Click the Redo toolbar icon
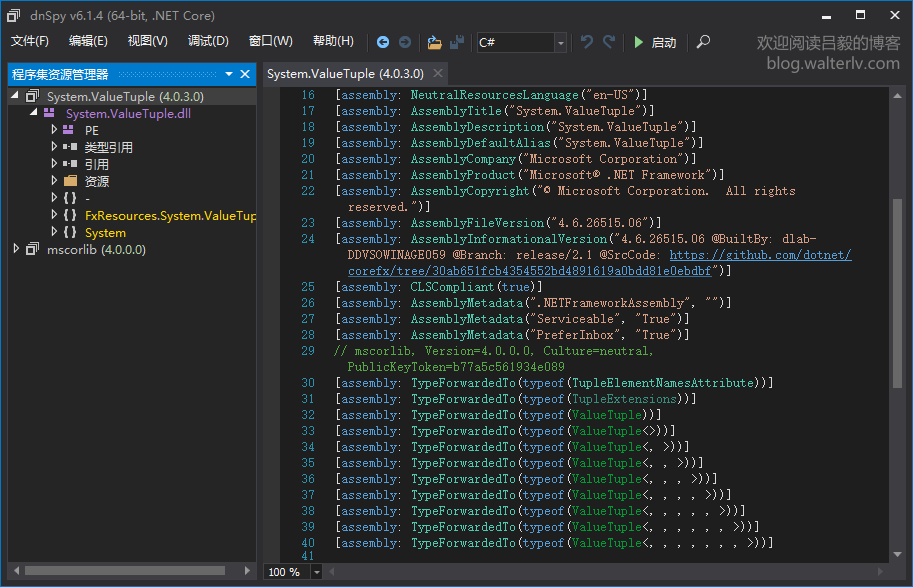 click(x=609, y=42)
